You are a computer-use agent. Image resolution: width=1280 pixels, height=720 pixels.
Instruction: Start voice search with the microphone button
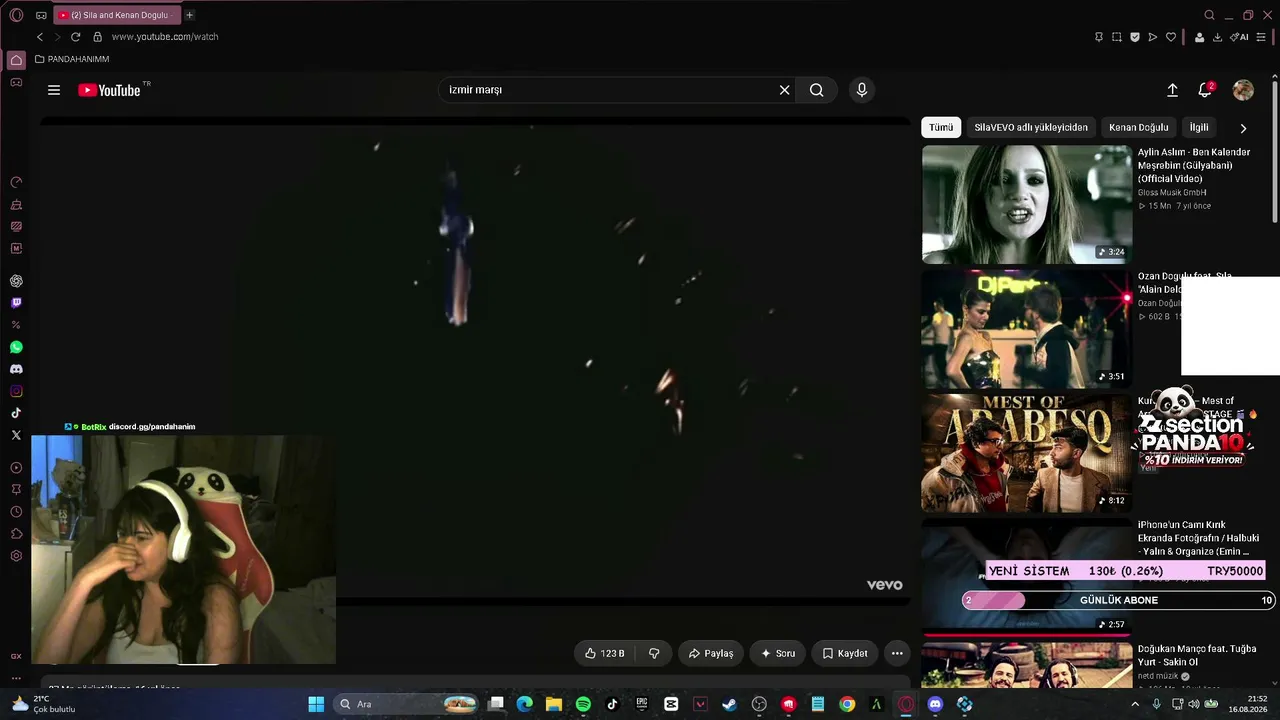click(862, 90)
